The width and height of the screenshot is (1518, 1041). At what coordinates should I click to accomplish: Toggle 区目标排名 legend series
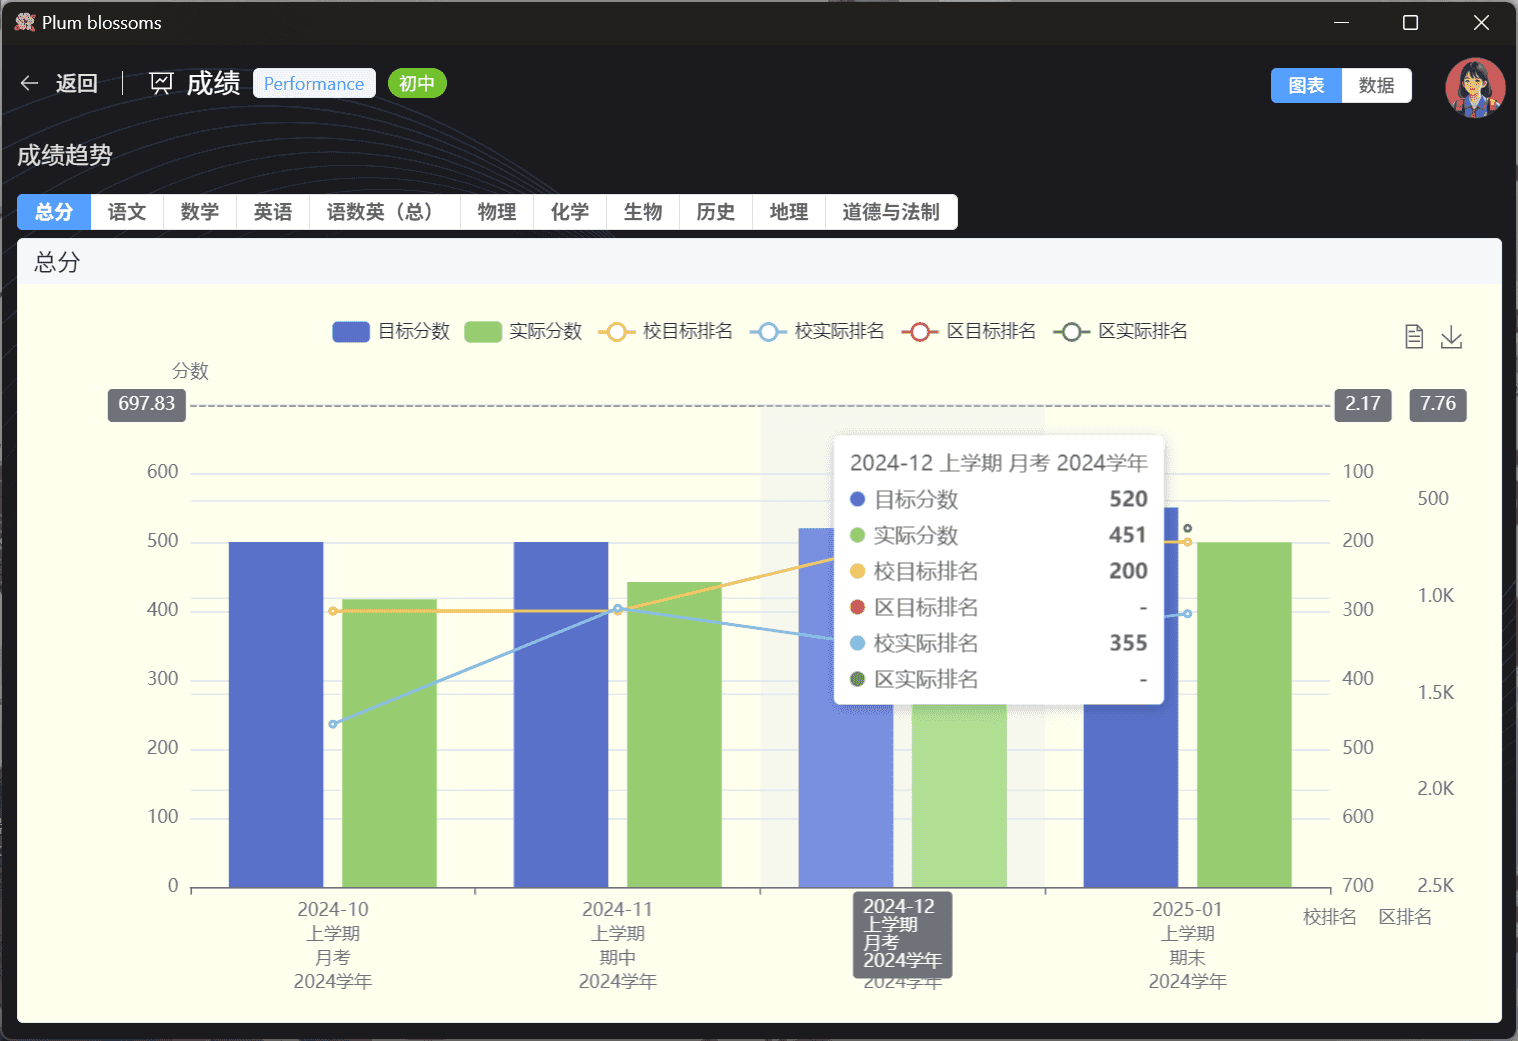[969, 332]
